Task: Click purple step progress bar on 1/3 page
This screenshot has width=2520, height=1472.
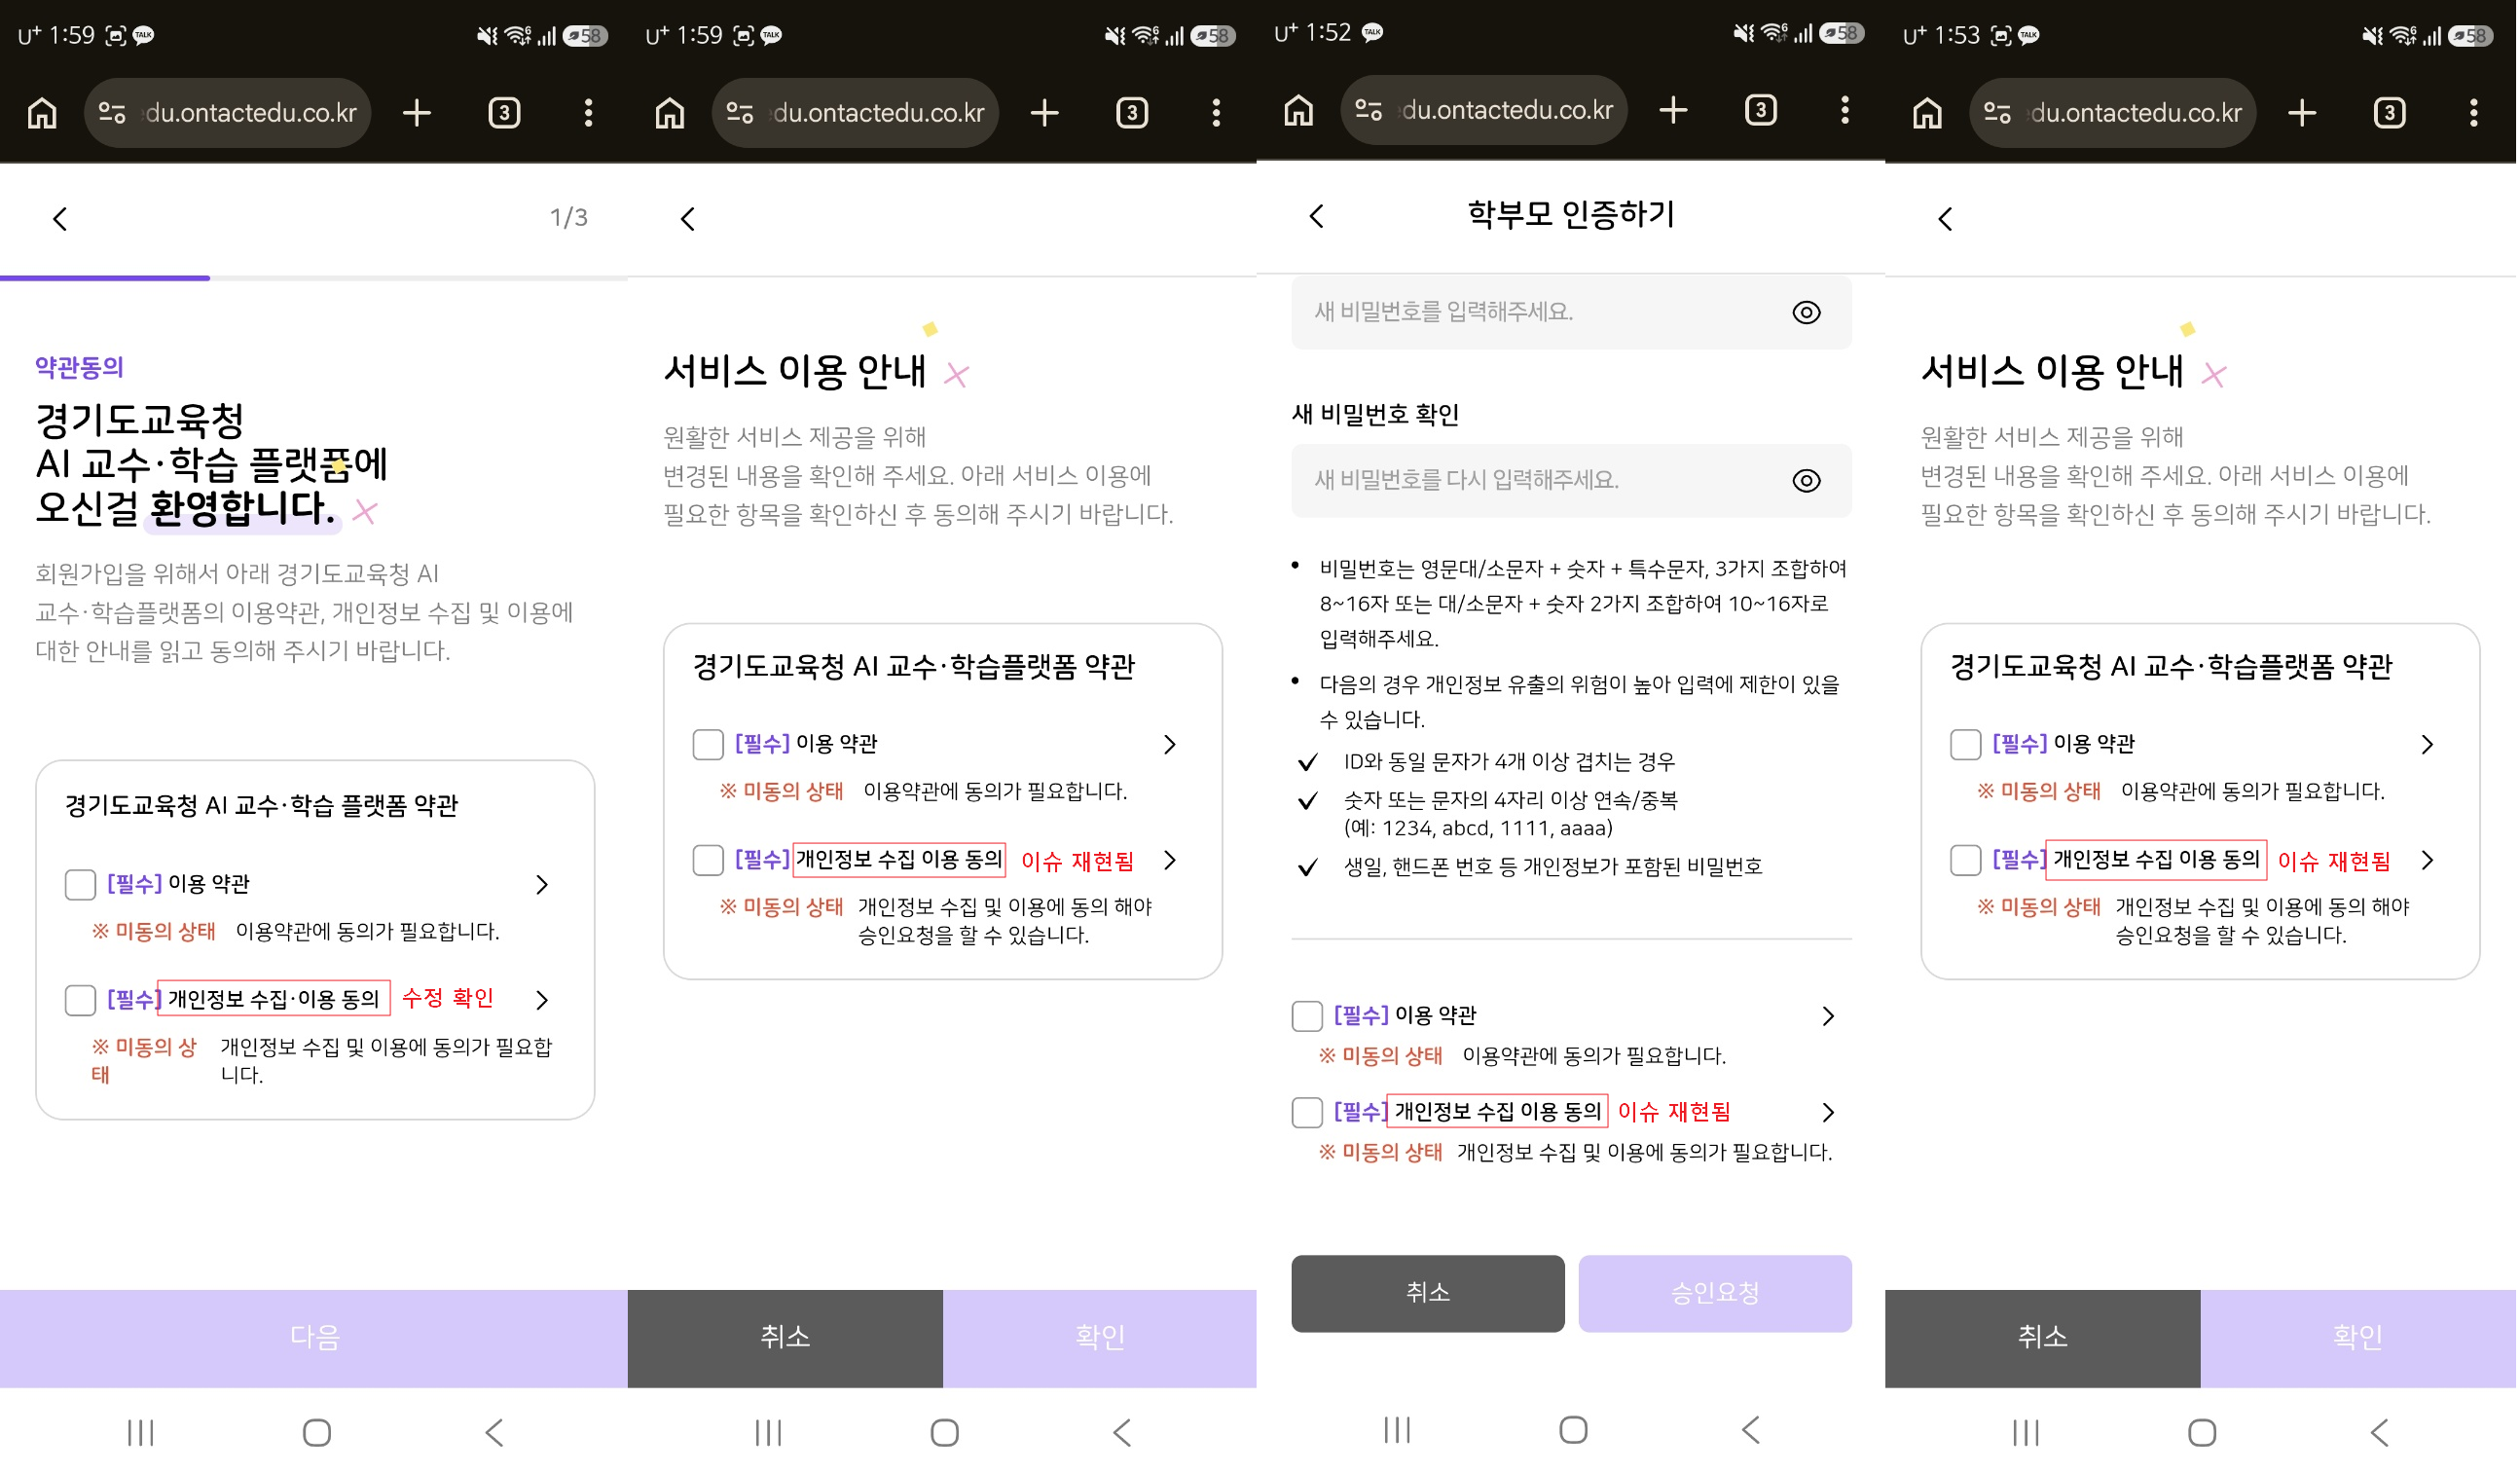Action: tap(105, 278)
